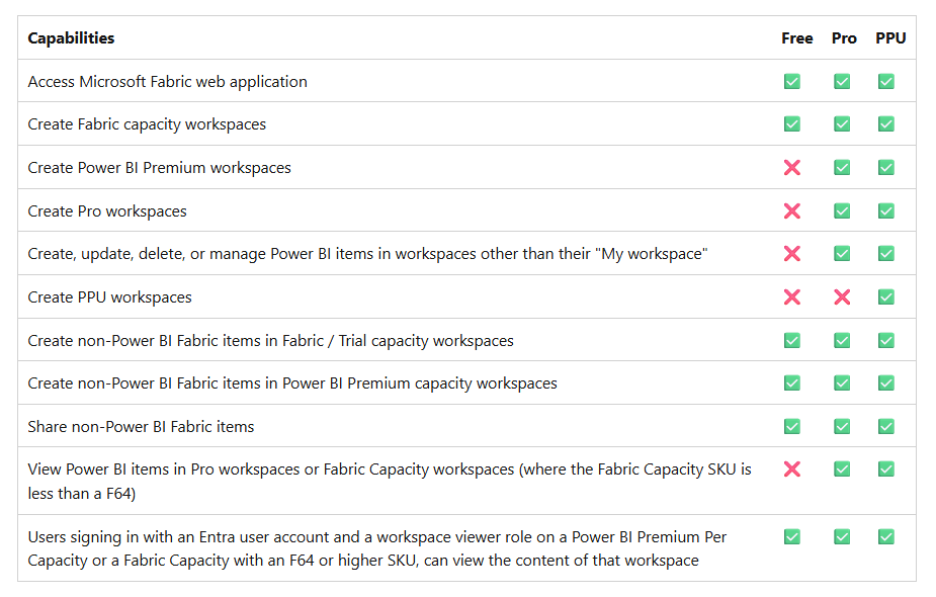Select the Pro column header
936x597 pixels.
(x=843, y=38)
